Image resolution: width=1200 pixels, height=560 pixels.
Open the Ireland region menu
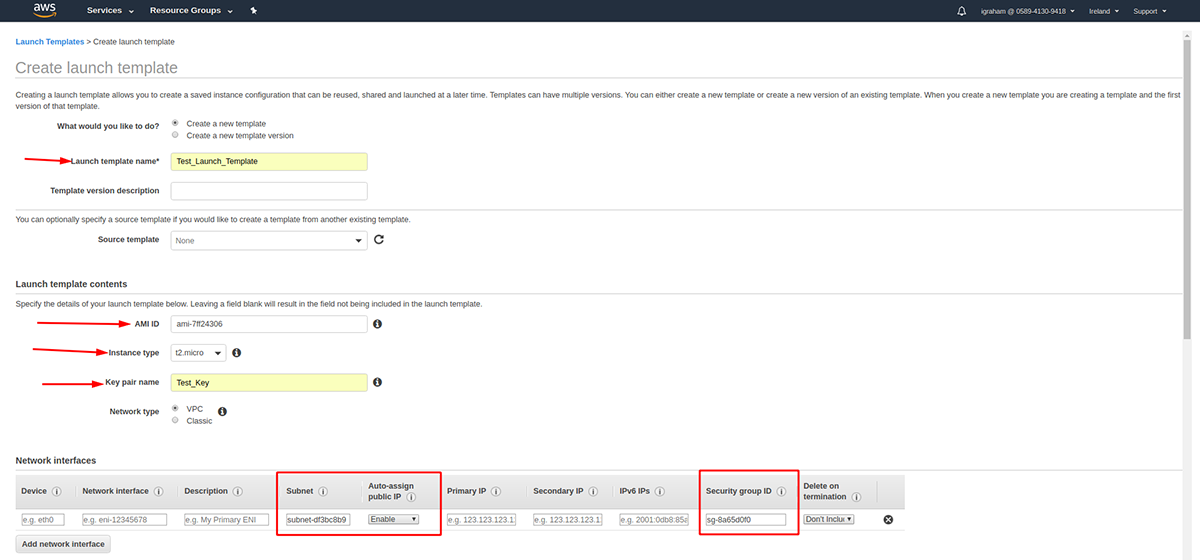[1103, 11]
